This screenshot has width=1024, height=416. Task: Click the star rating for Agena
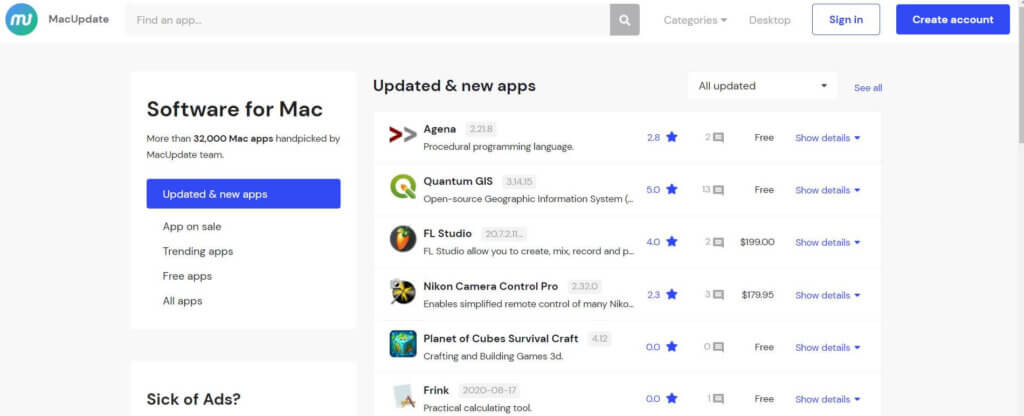[x=662, y=138]
